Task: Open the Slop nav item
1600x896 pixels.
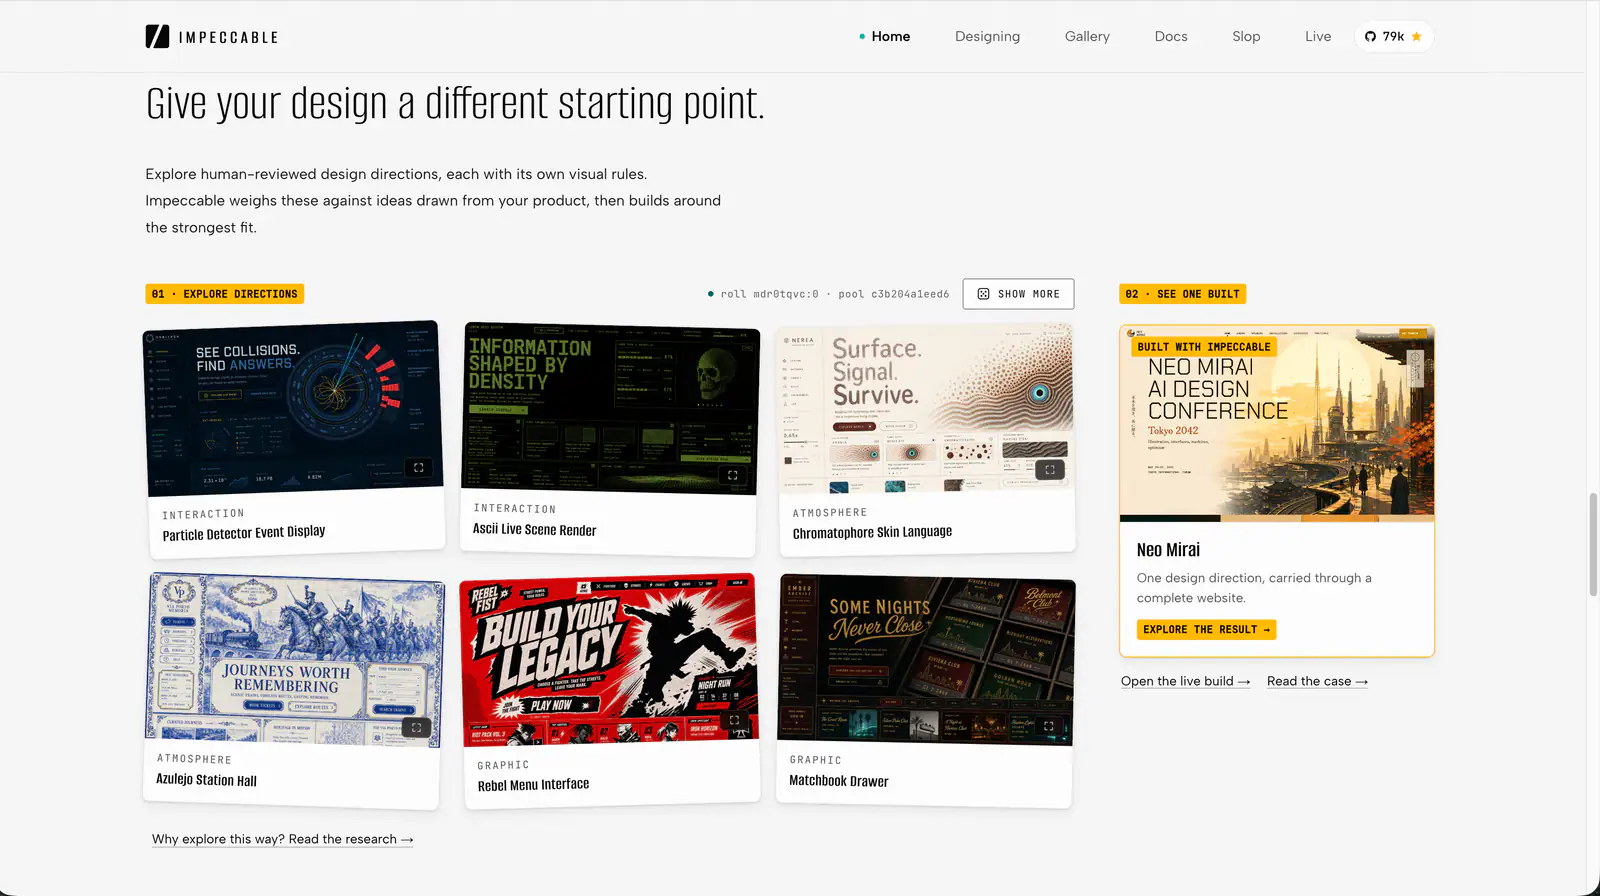Action: point(1246,36)
